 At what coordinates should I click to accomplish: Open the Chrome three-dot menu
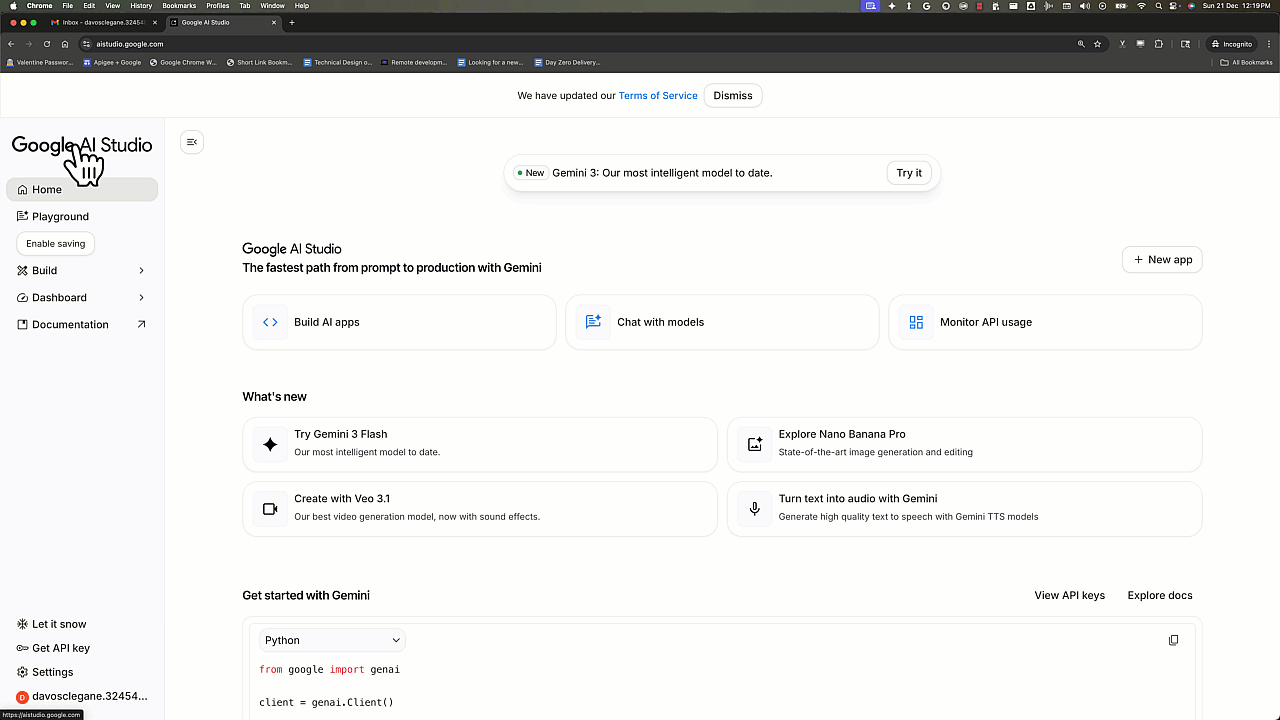[x=1268, y=44]
